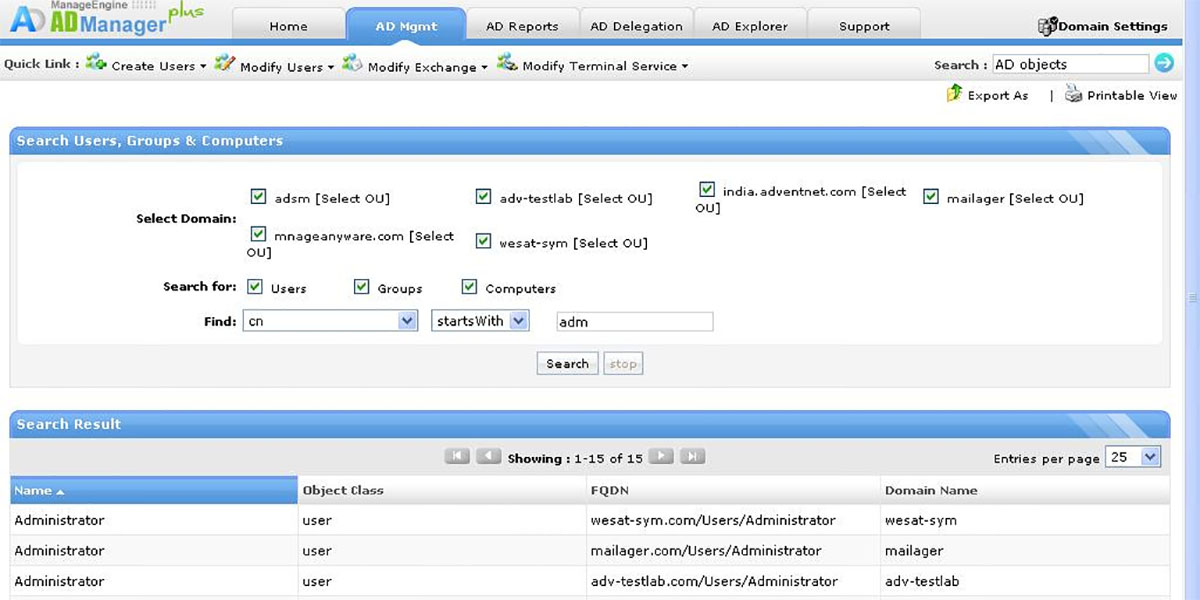Open Printable View via printer icon
This screenshot has height=600, width=1200.
pos(1073,94)
